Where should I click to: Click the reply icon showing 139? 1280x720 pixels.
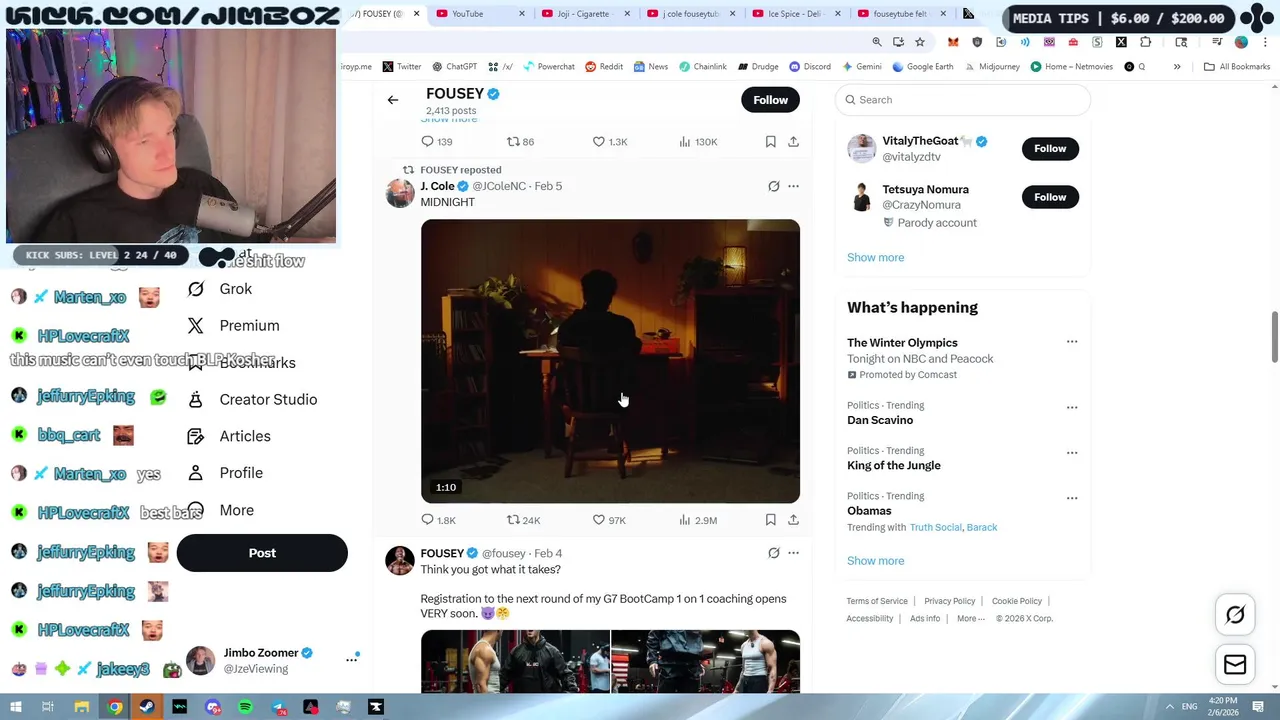point(427,142)
